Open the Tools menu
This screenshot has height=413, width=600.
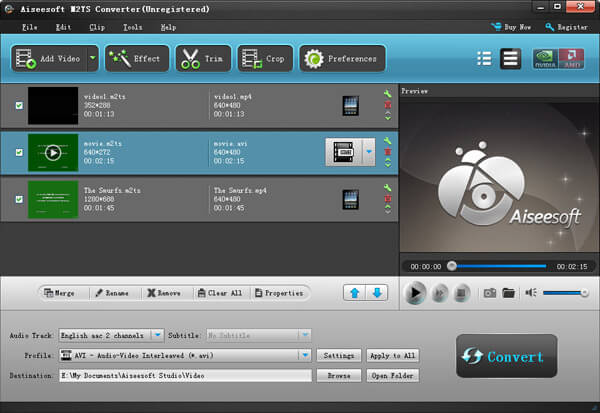pyautogui.click(x=133, y=27)
